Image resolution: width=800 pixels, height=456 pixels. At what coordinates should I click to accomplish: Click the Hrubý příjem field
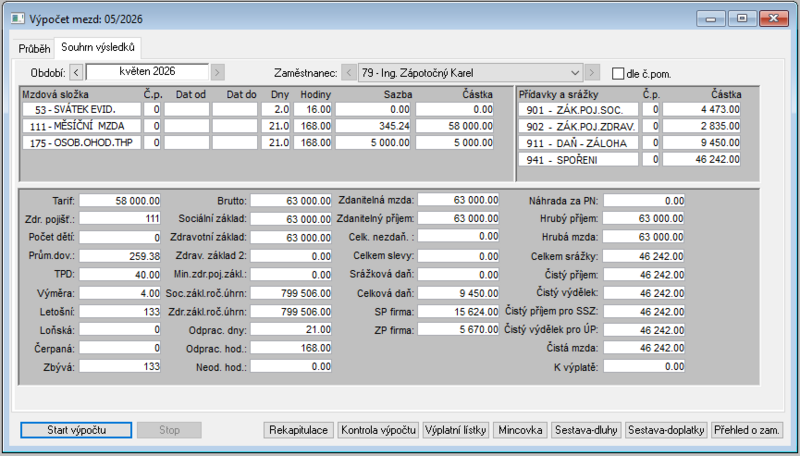point(644,219)
